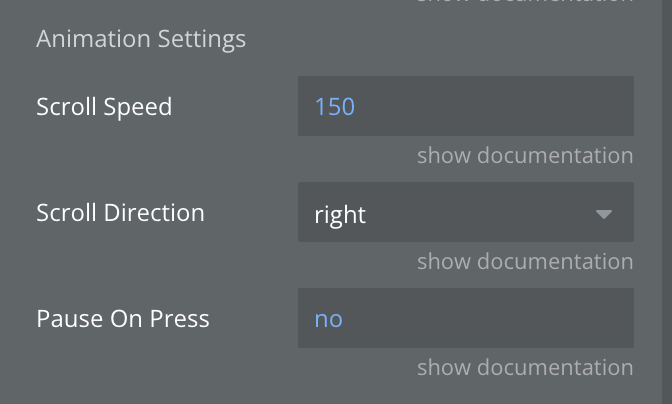This screenshot has height=404, width=672.
Task: Click the Animation Settings section header
Action: (141, 40)
